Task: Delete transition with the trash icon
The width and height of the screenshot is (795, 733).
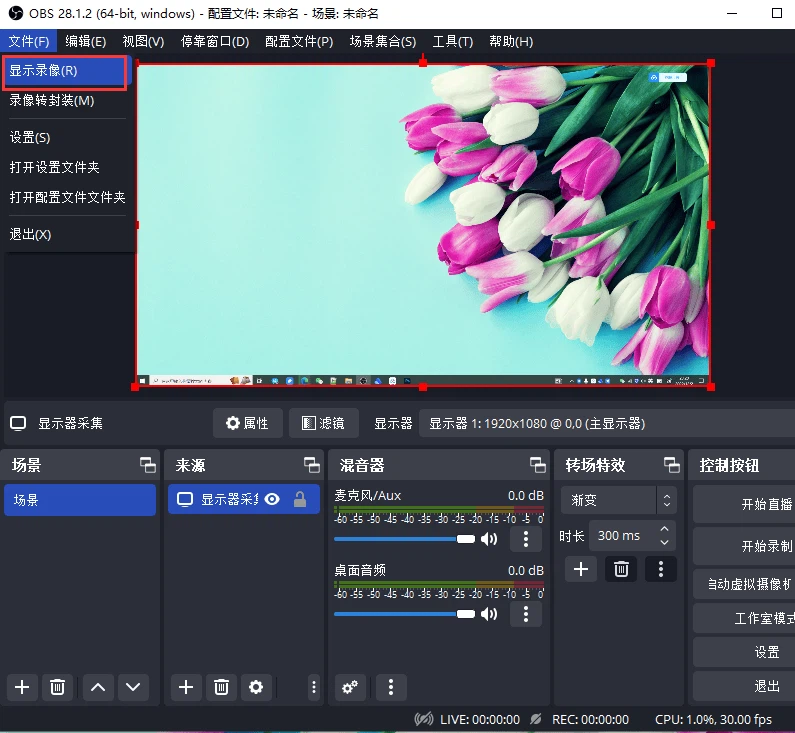Action: (621, 569)
